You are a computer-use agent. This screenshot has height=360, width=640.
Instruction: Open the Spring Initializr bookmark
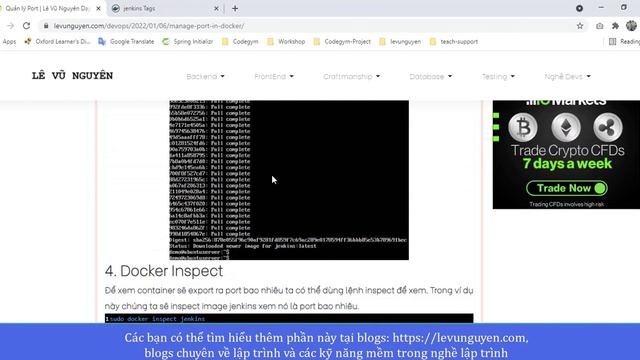coord(188,42)
